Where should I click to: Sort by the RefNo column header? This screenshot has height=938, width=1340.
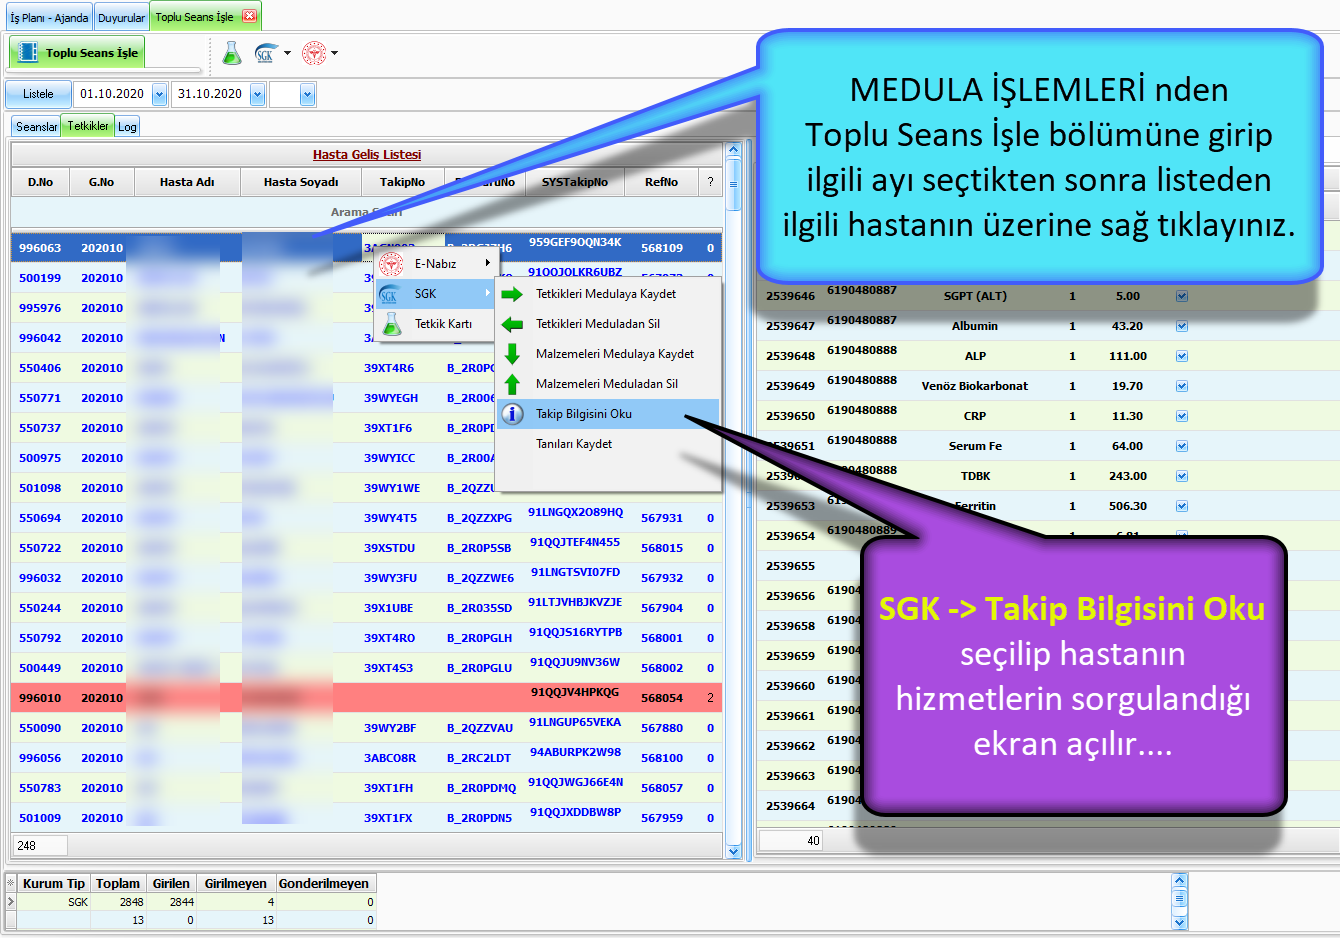661,182
